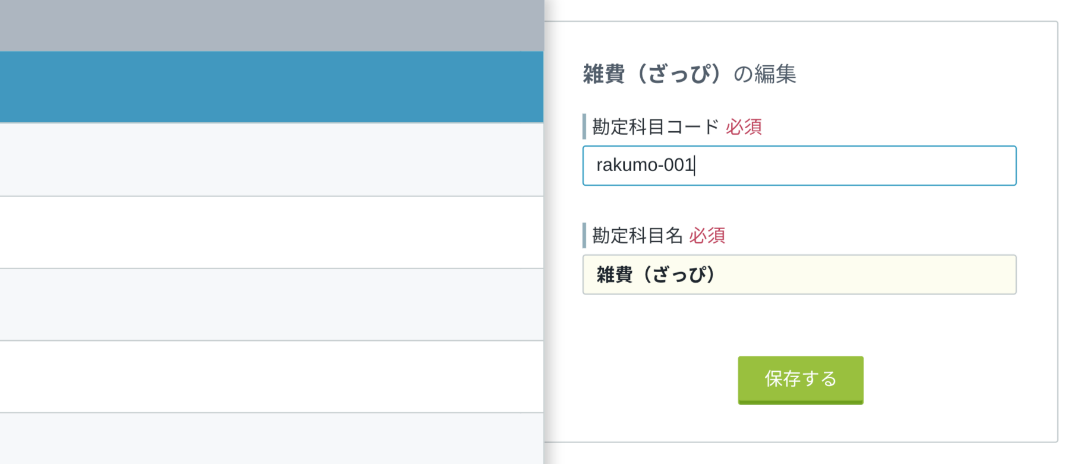Screen dimensions: 1076x464
Task: Click the の編集 part of the heading
Action: click(764, 73)
